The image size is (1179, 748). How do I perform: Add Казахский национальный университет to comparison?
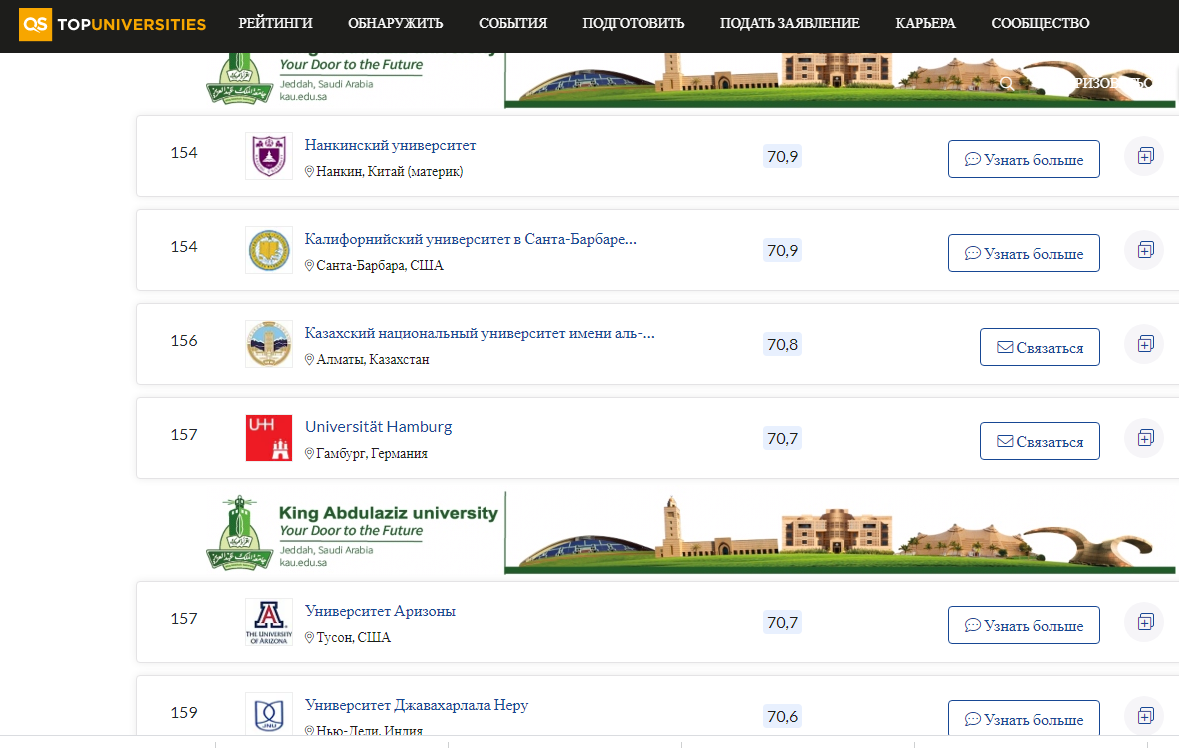1145,344
